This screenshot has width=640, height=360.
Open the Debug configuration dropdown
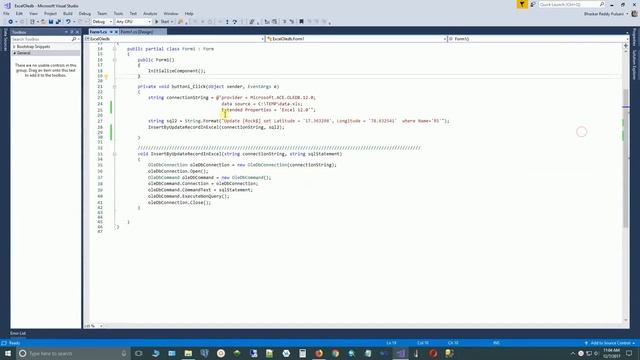[x=102, y=22]
